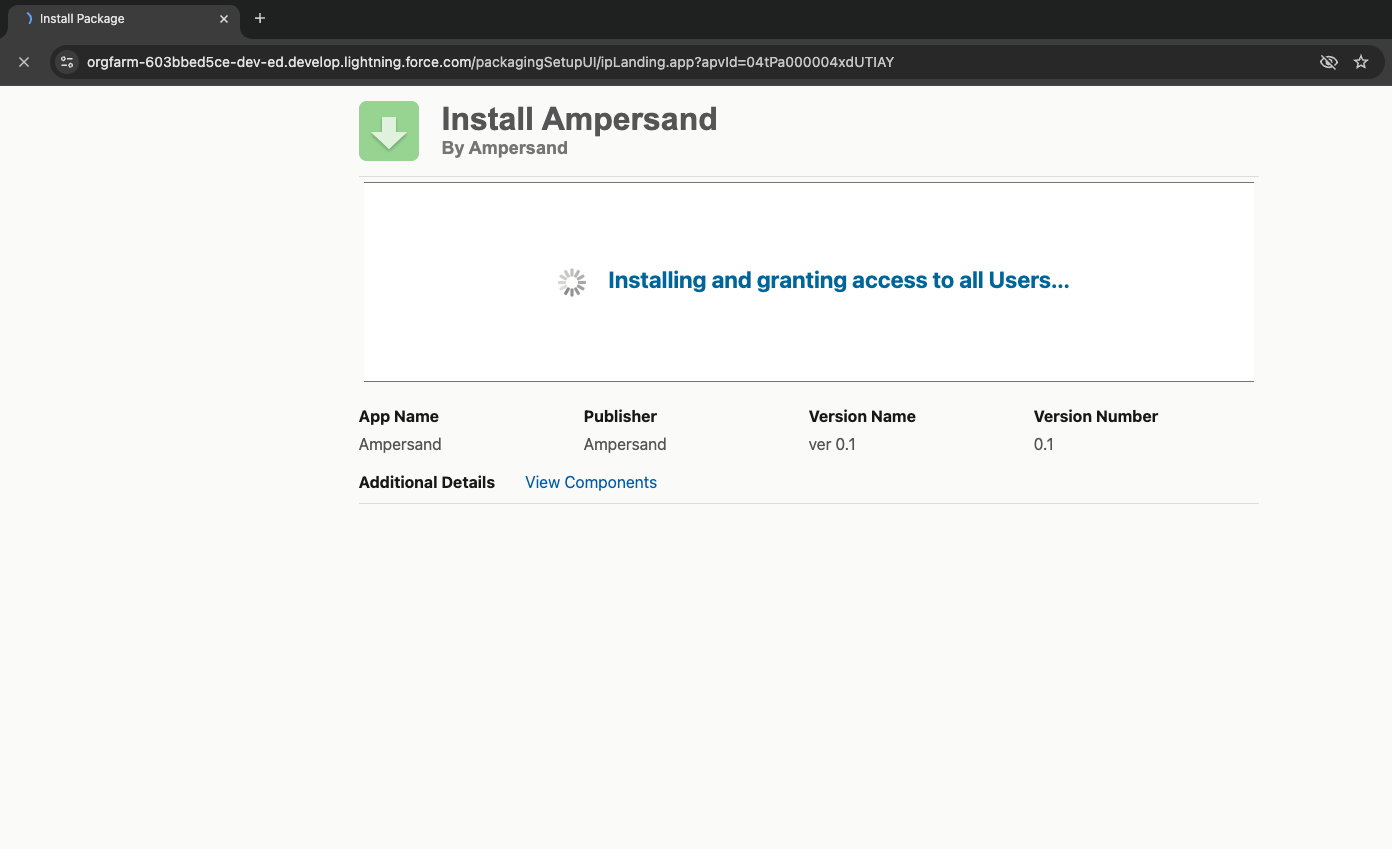Click the Publisher column label
Image resolution: width=1392 pixels, height=849 pixels.
[x=620, y=416]
